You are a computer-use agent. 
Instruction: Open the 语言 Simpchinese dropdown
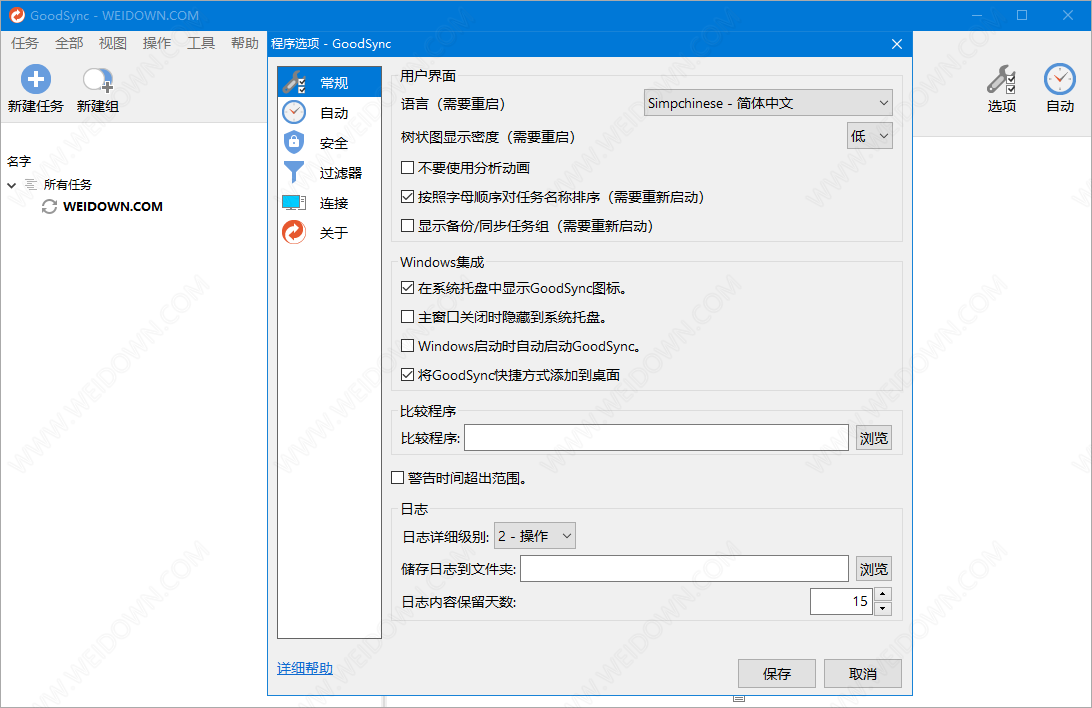[767, 103]
